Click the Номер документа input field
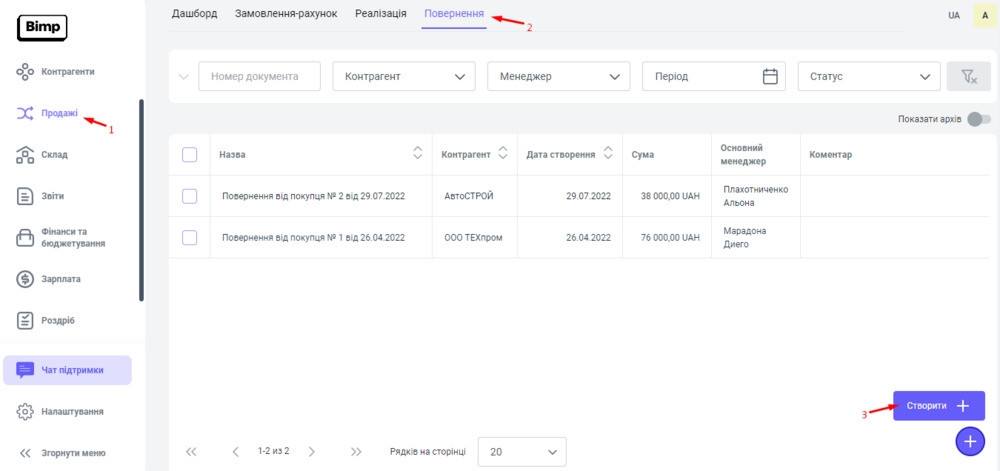Viewport: 1000px width, 471px height. (x=259, y=77)
